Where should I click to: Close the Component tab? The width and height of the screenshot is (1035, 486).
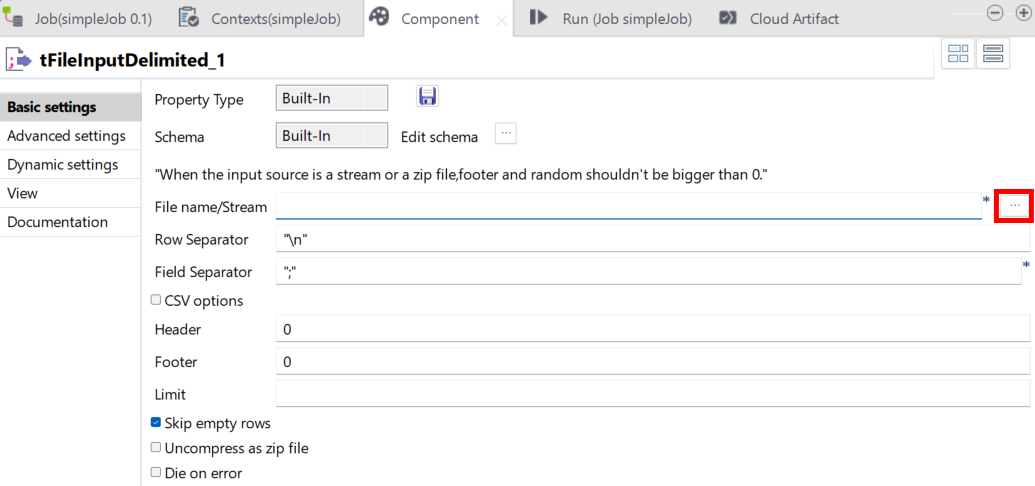(x=503, y=19)
